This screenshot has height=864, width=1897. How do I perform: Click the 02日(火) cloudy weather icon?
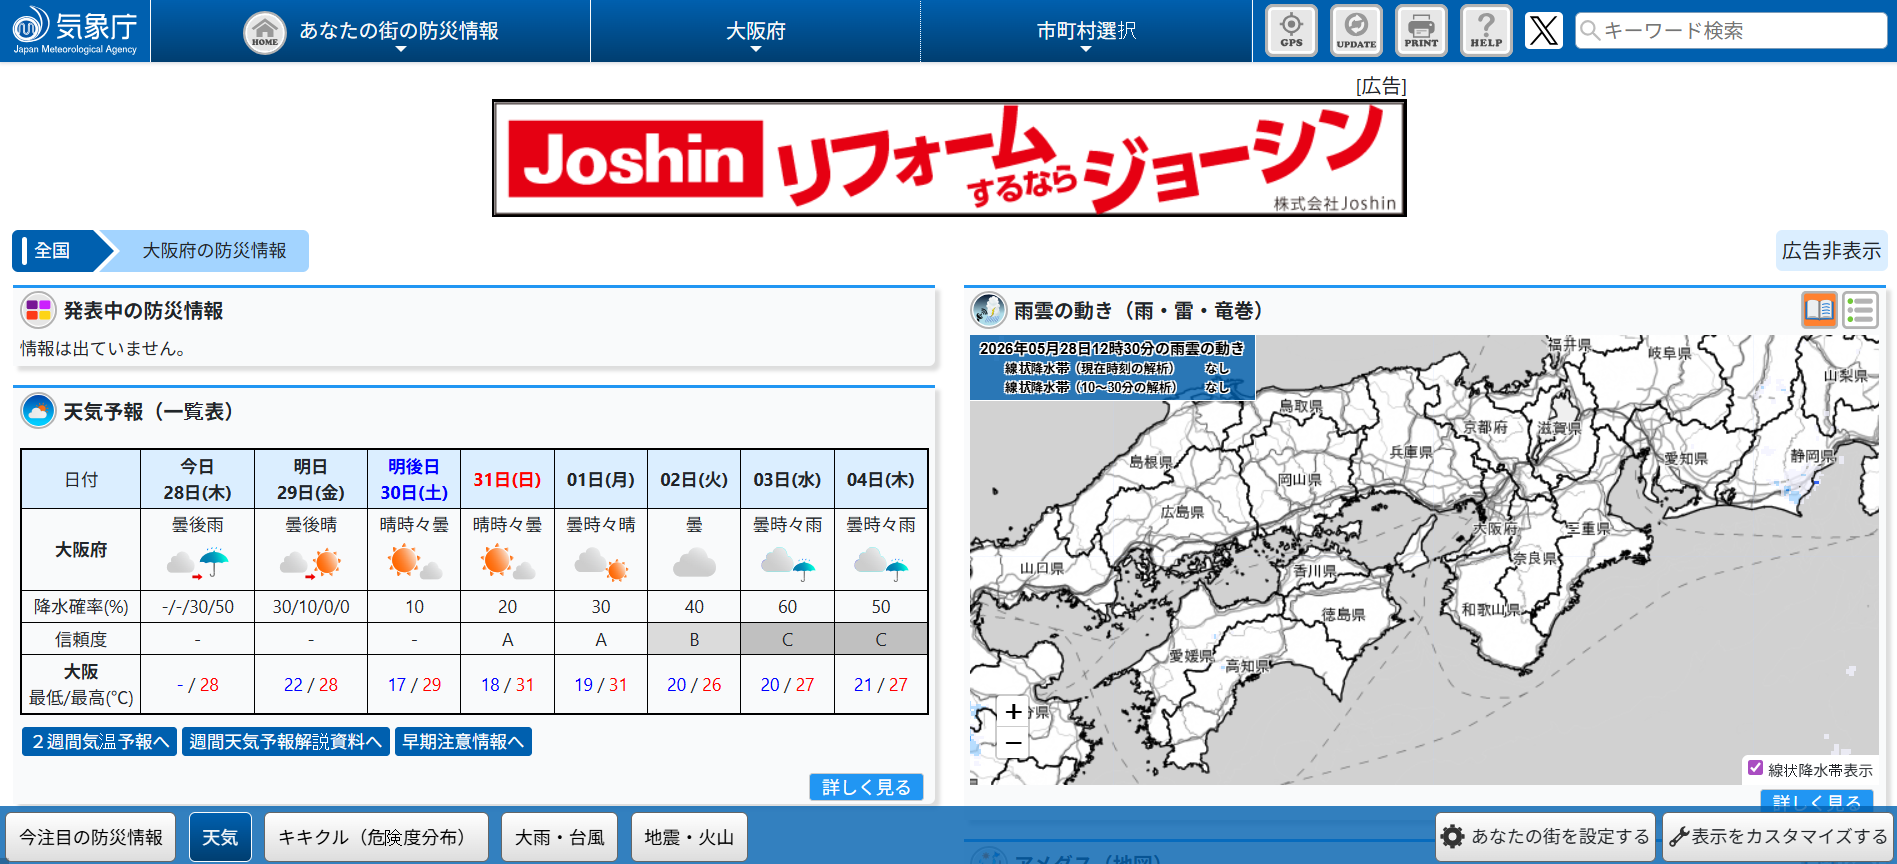[x=694, y=564]
